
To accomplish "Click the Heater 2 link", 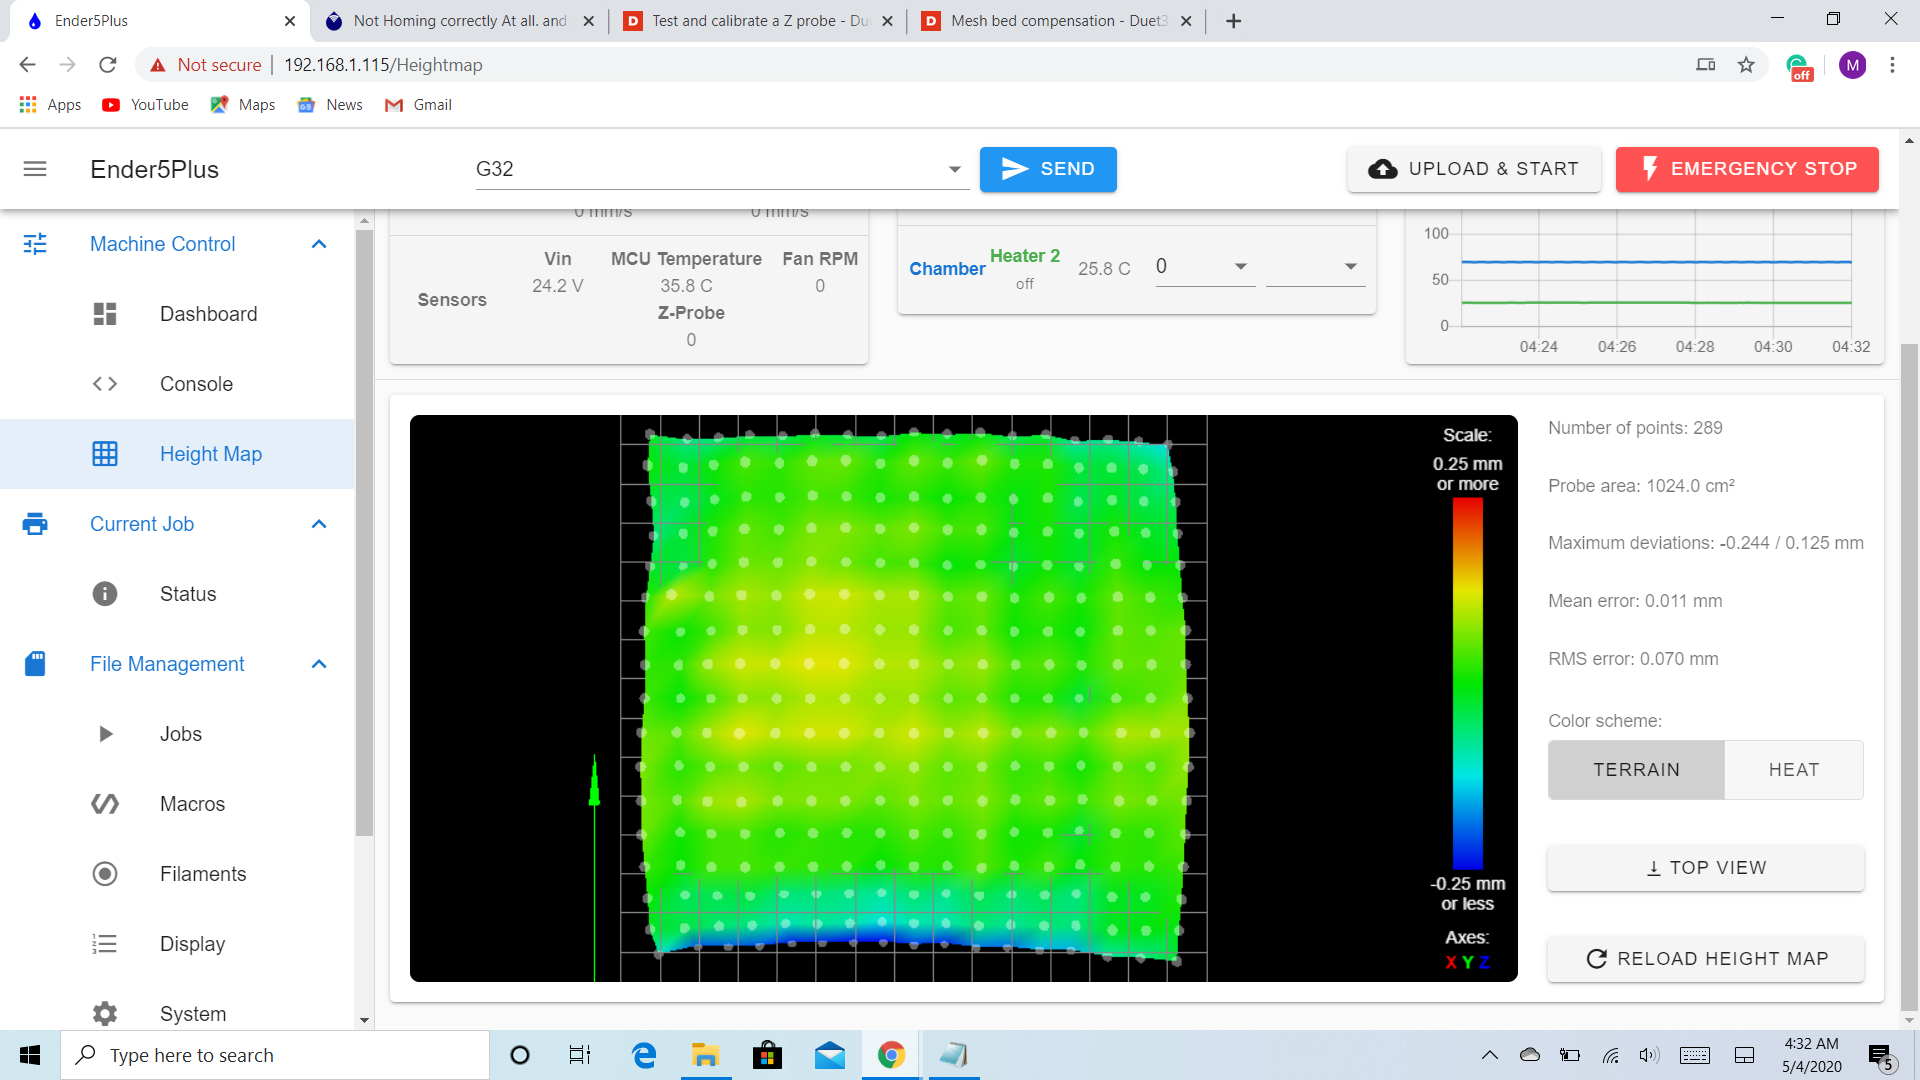I will (x=1025, y=256).
